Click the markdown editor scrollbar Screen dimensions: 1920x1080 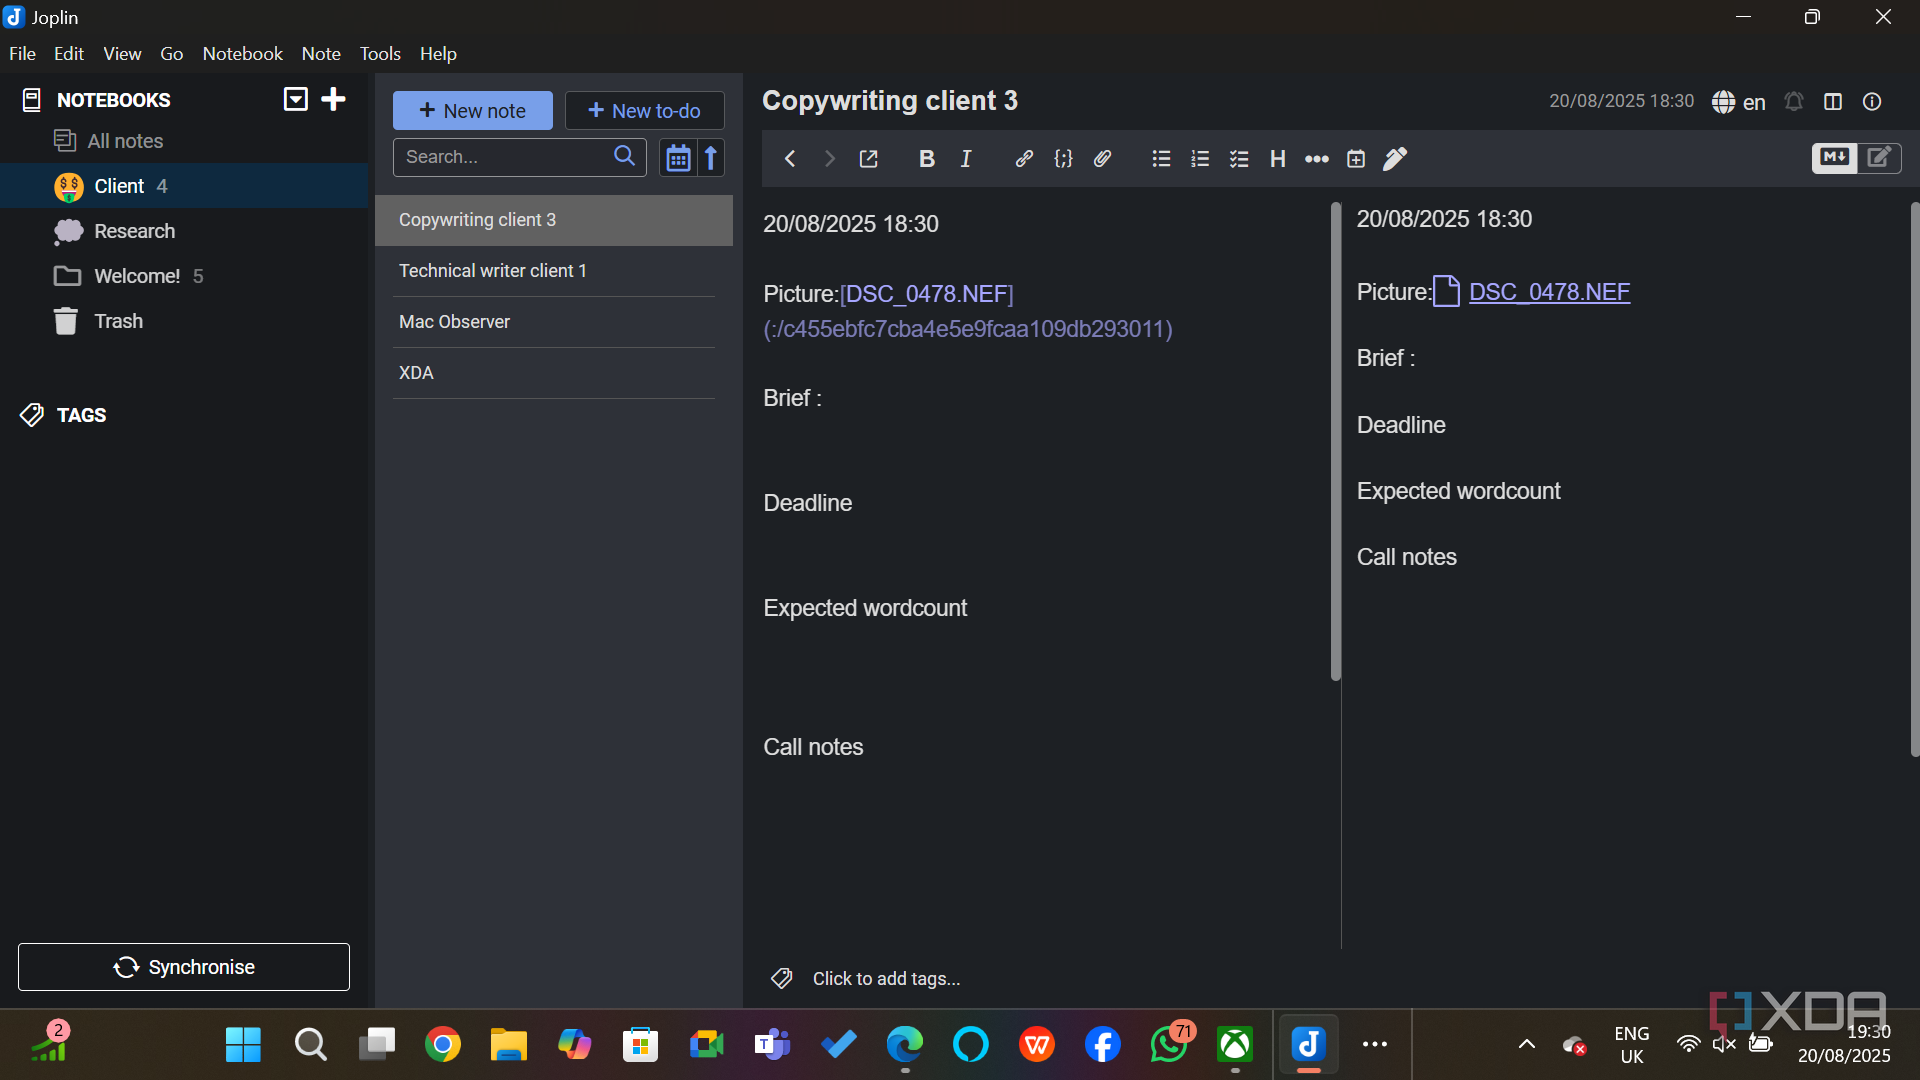pos(1336,442)
